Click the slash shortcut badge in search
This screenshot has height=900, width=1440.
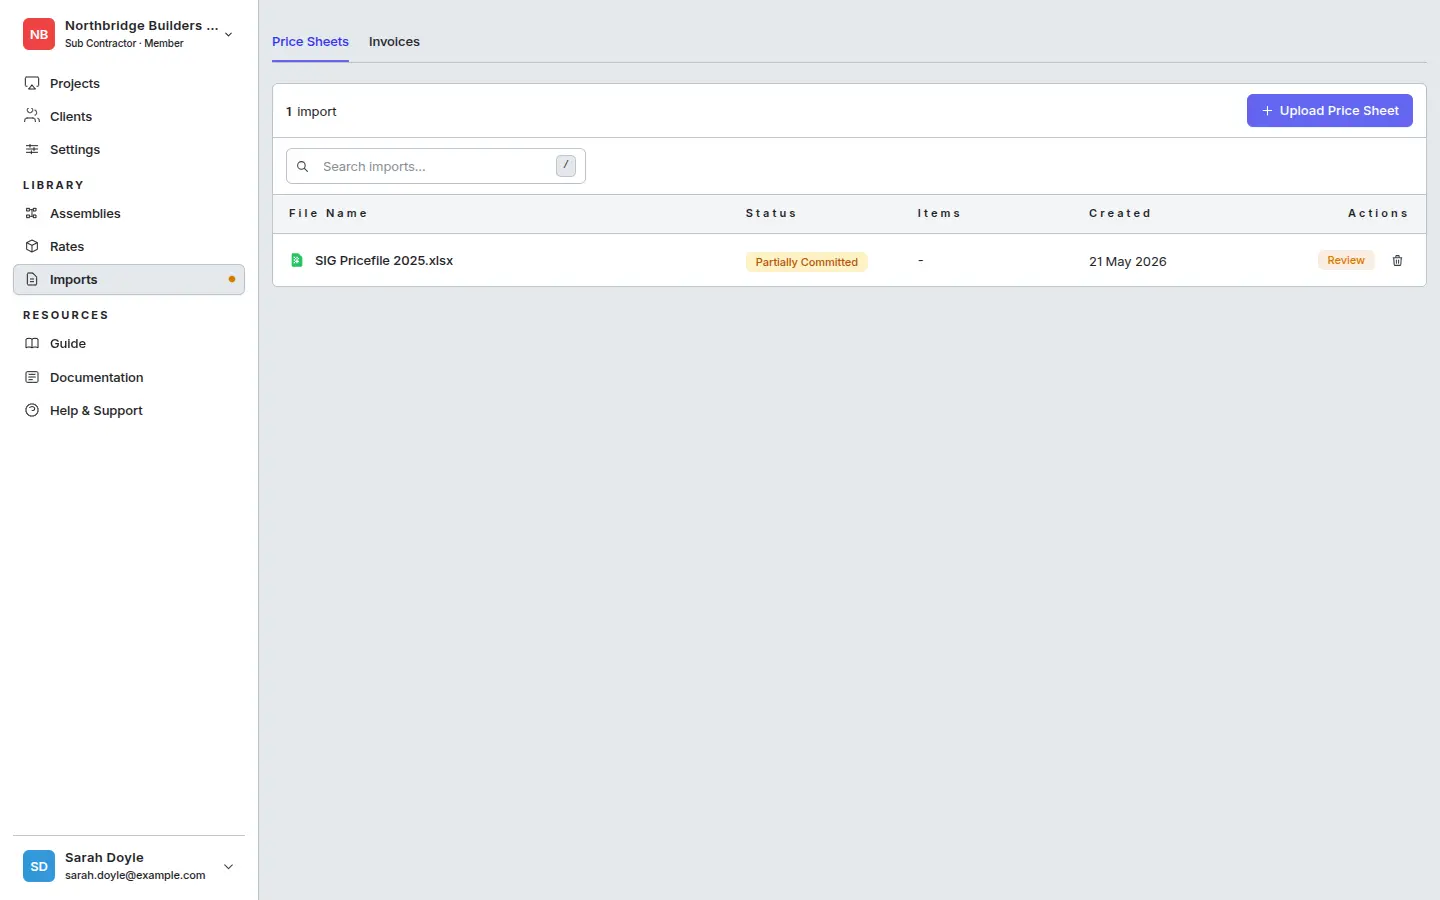click(566, 166)
